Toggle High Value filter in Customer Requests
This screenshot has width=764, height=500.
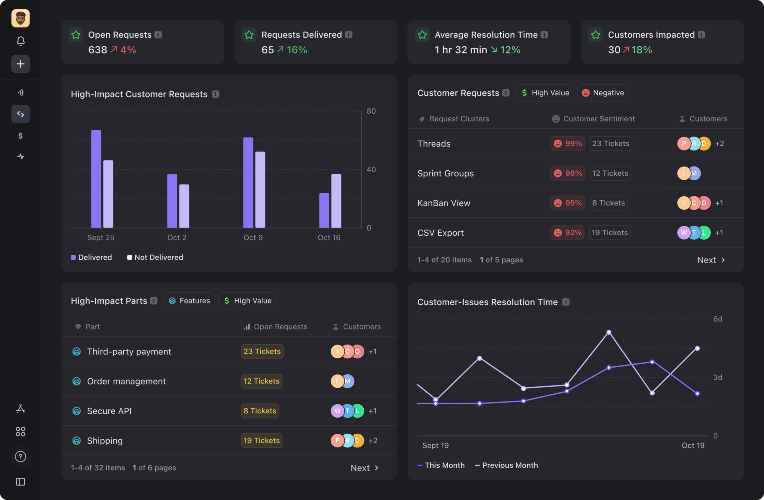click(545, 93)
